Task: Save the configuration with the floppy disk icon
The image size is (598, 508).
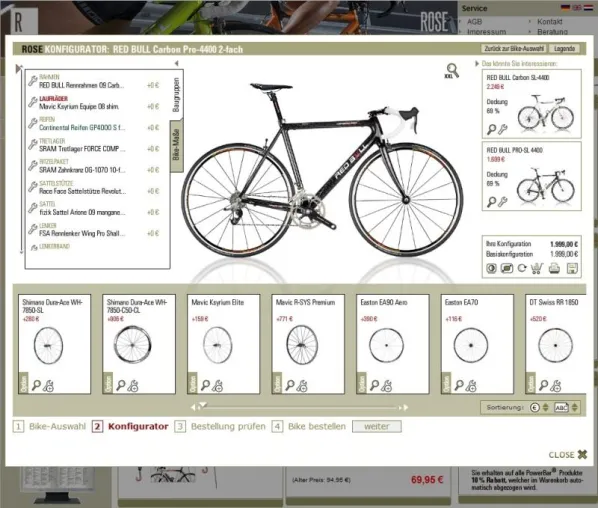Action: 572,268
